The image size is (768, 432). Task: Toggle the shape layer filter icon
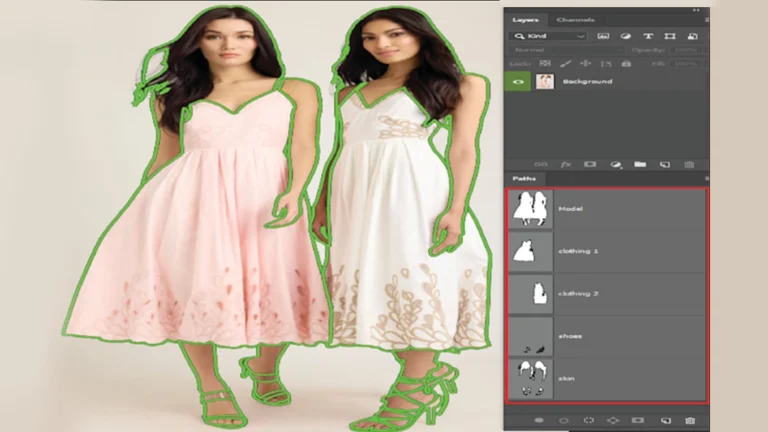(x=670, y=36)
